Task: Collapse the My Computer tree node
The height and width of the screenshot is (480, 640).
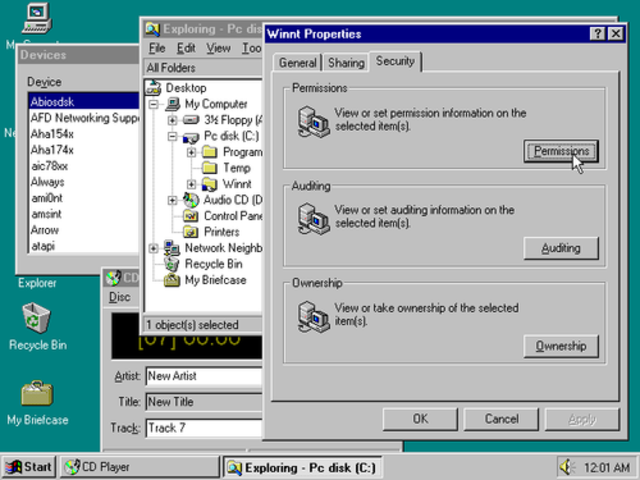Action: click(153, 104)
